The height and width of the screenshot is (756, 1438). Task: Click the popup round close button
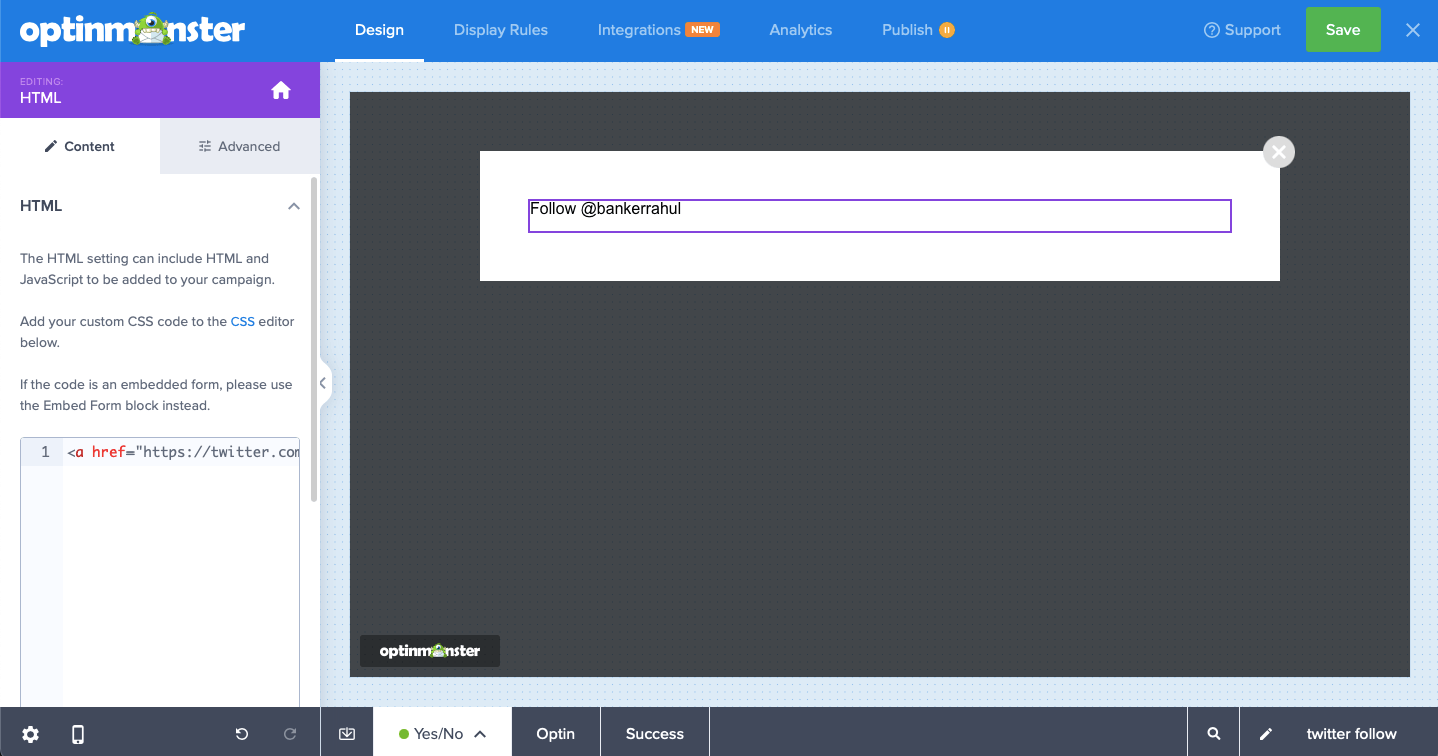click(1279, 152)
